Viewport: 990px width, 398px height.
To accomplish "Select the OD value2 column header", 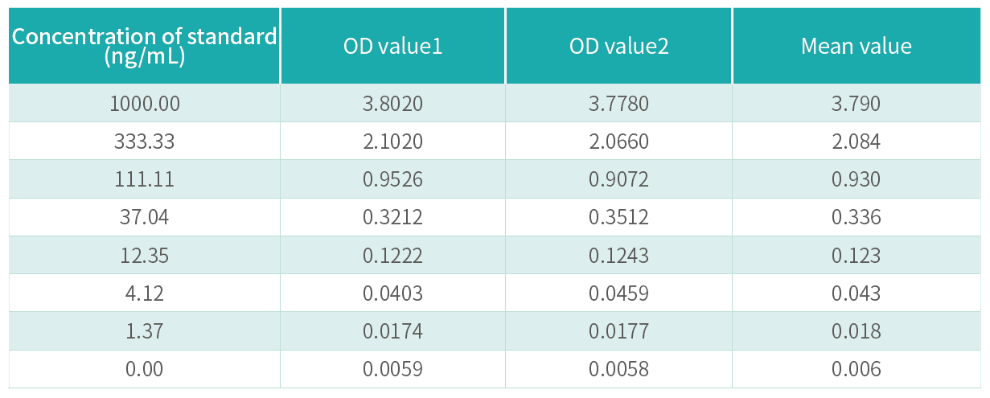I will tap(619, 46).
